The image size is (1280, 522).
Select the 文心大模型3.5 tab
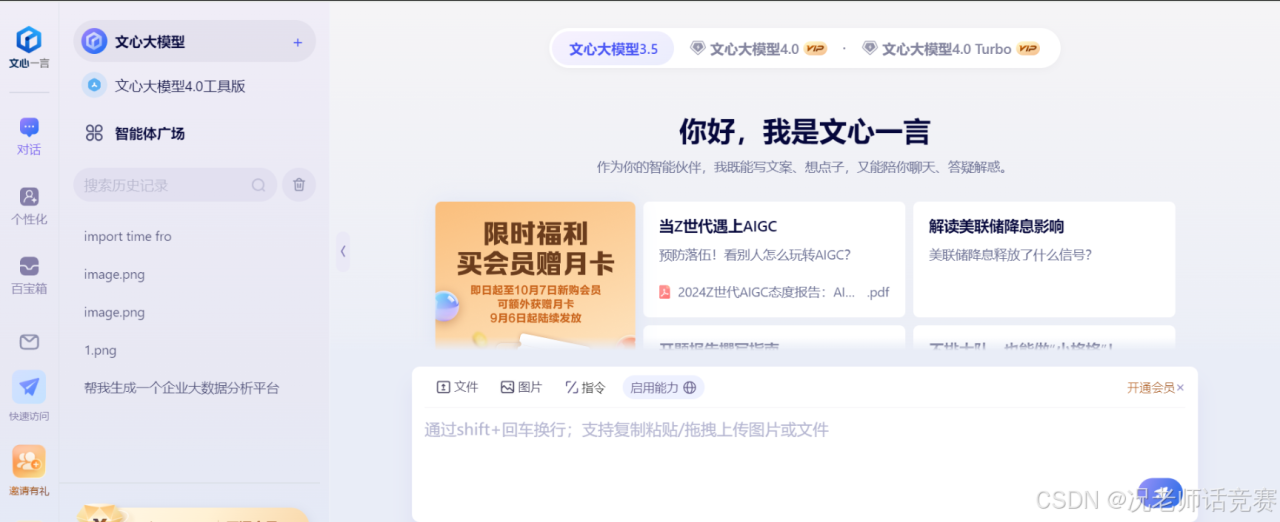tap(613, 49)
